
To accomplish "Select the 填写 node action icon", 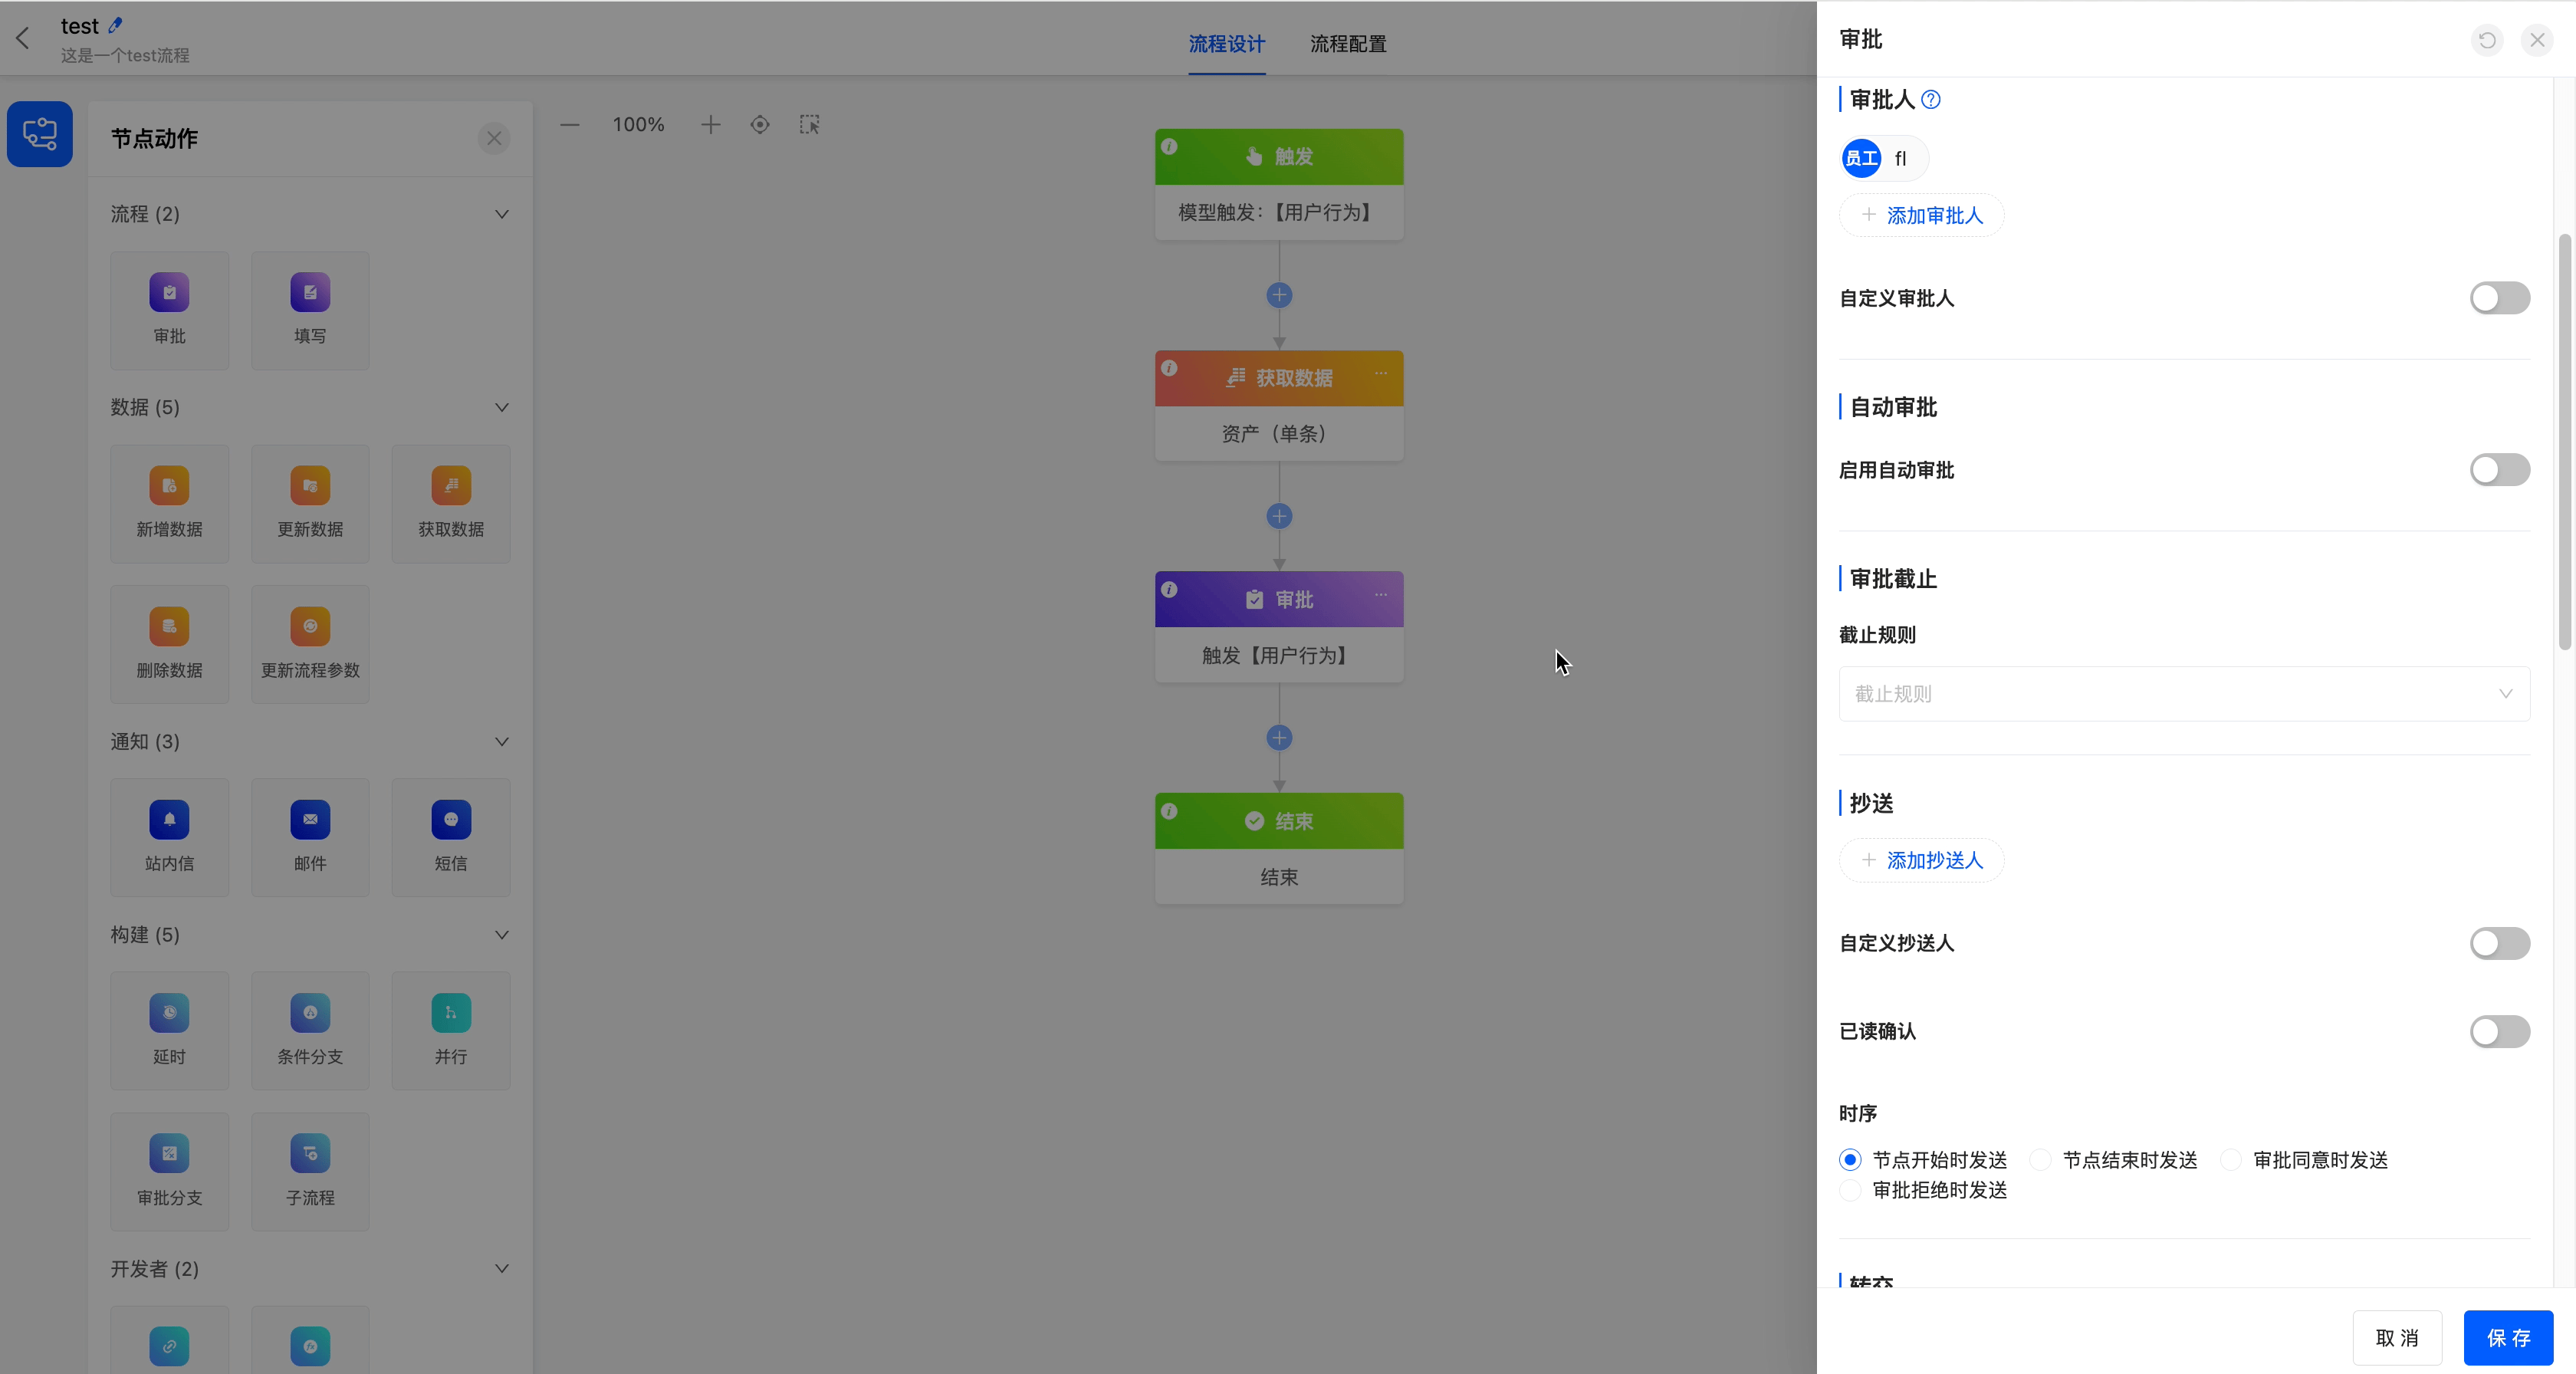I will click(x=310, y=293).
